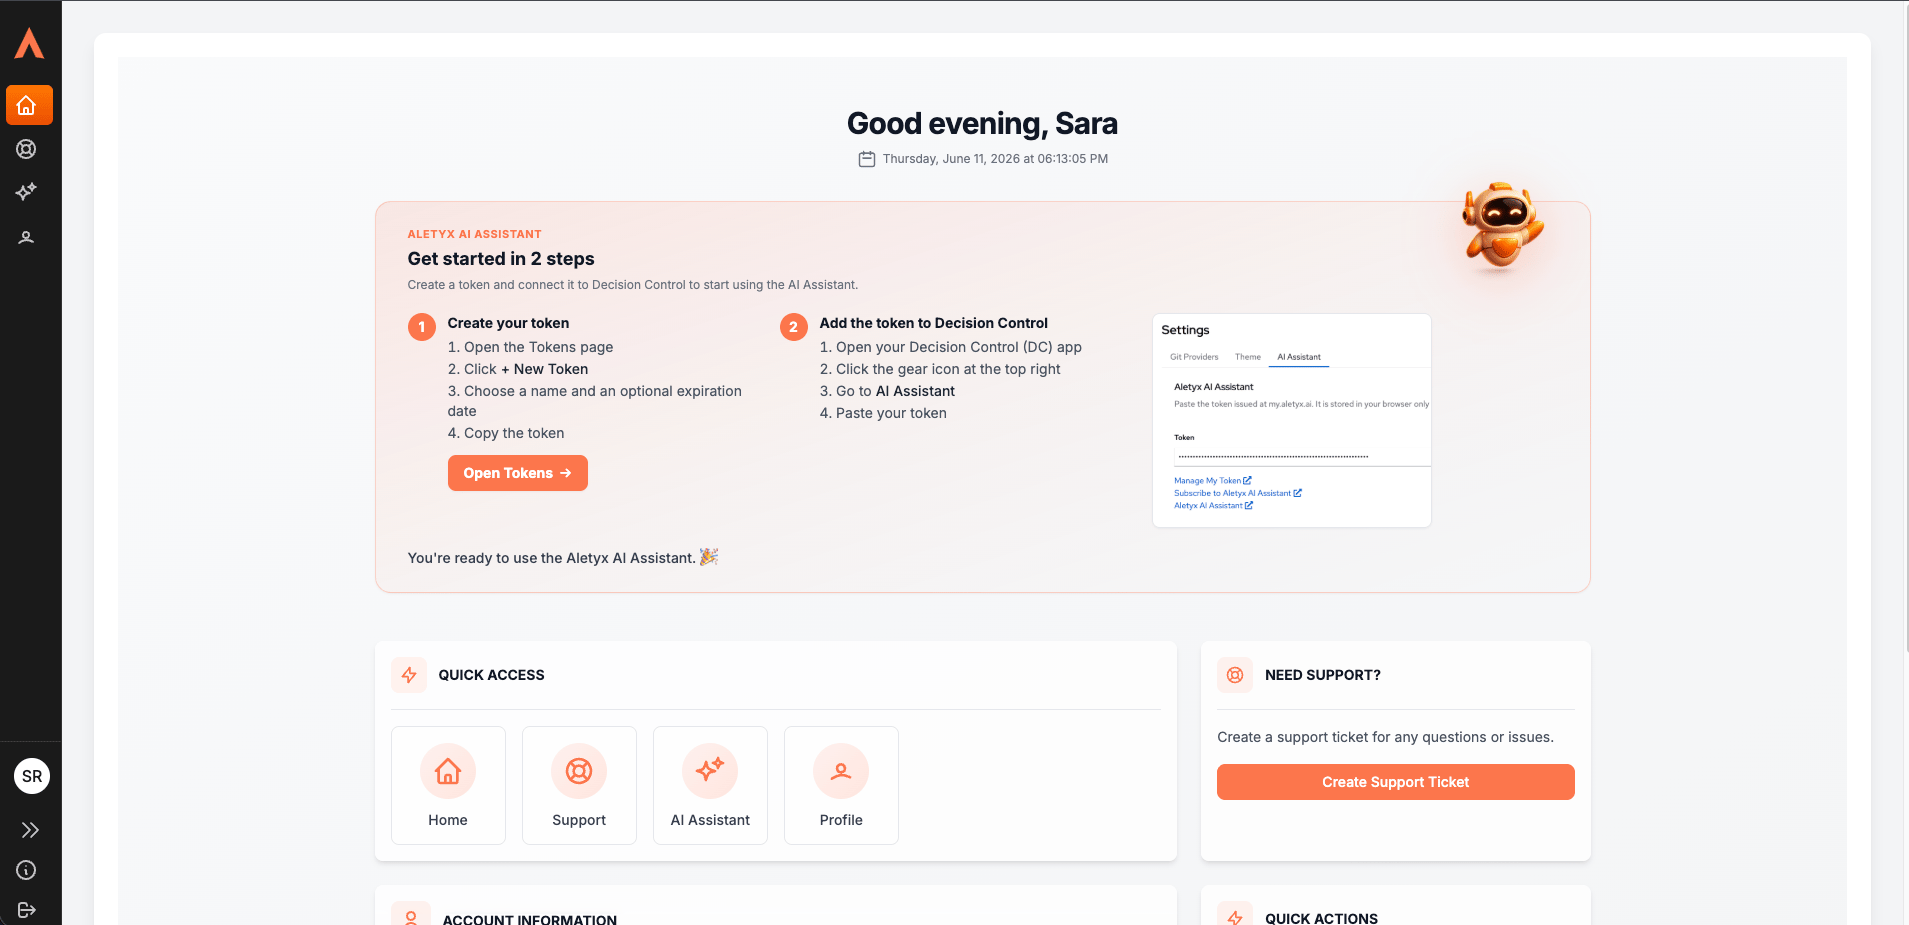Open the Home quick access card
Image resolution: width=1909 pixels, height=925 pixels.
click(448, 785)
